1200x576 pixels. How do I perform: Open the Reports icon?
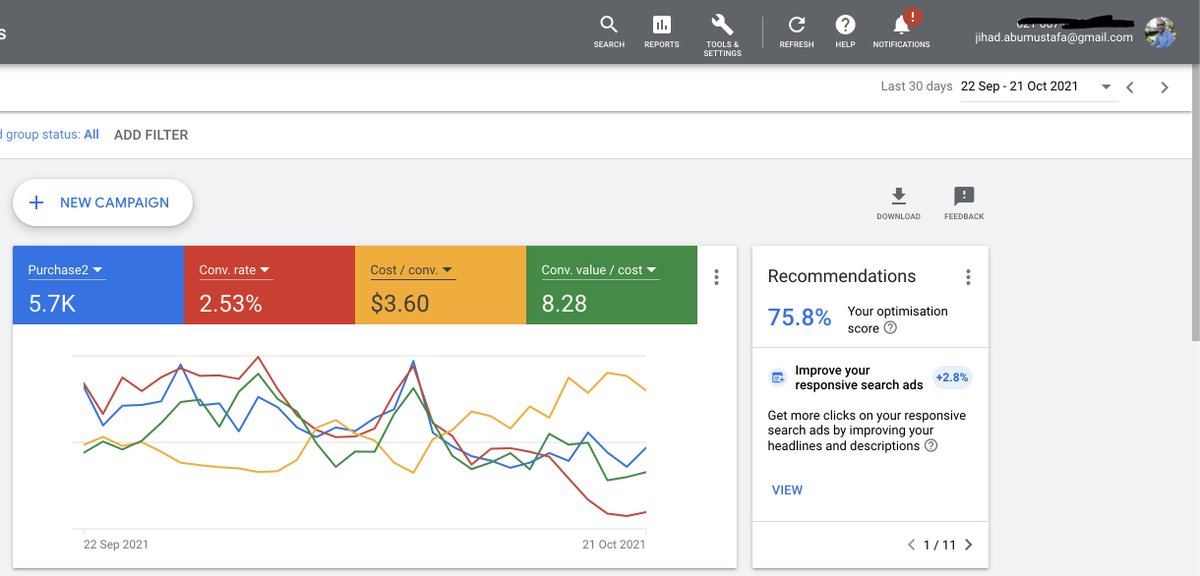[661, 25]
